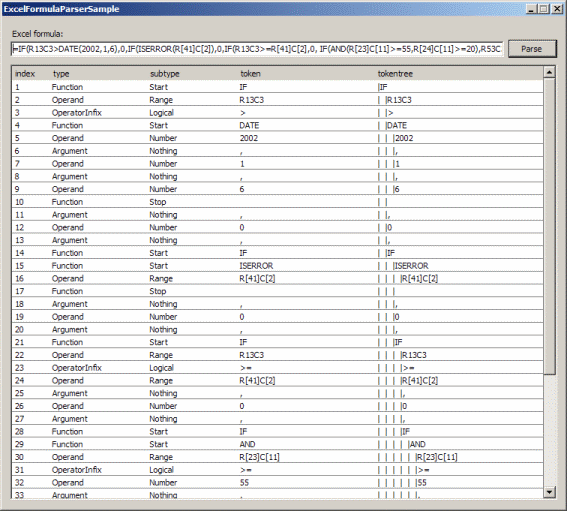Click the Parse button
The height and width of the screenshot is (511, 567).
532,49
